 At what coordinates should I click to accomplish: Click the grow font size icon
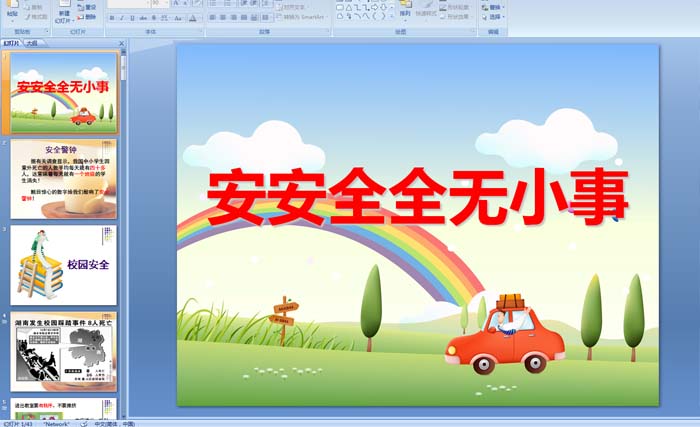(x=176, y=3)
